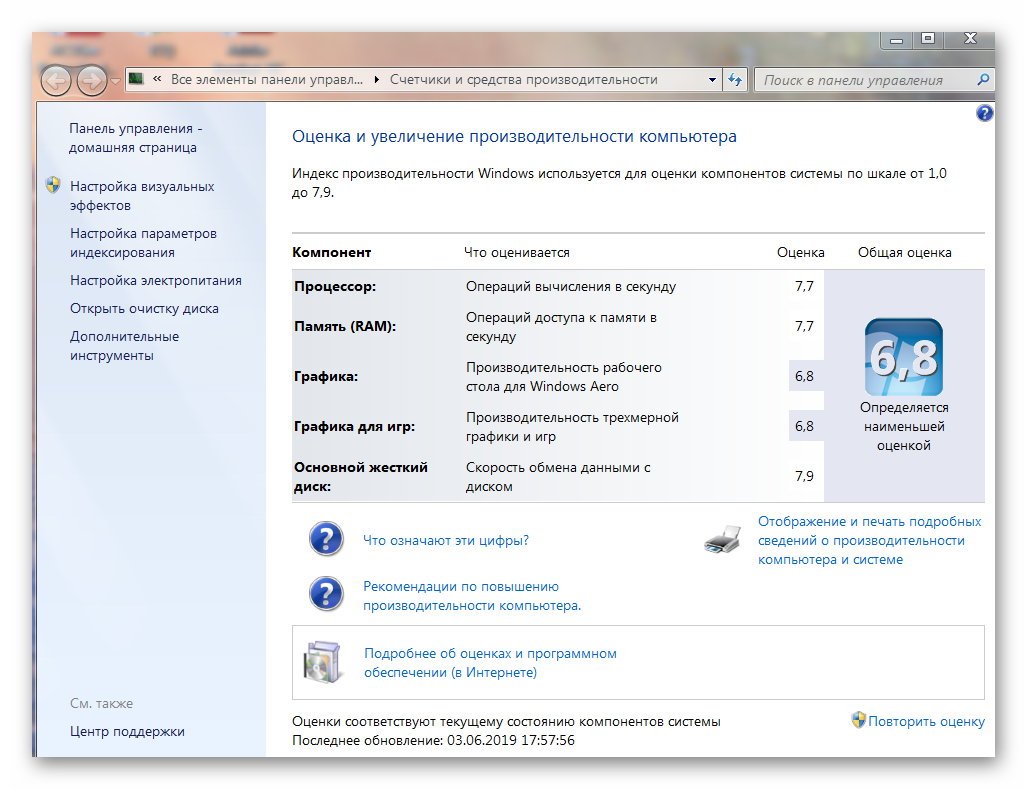The width and height of the screenshot is (1027, 789).
Task: Click the printer icon for detailed report
Action: (722, 541)
